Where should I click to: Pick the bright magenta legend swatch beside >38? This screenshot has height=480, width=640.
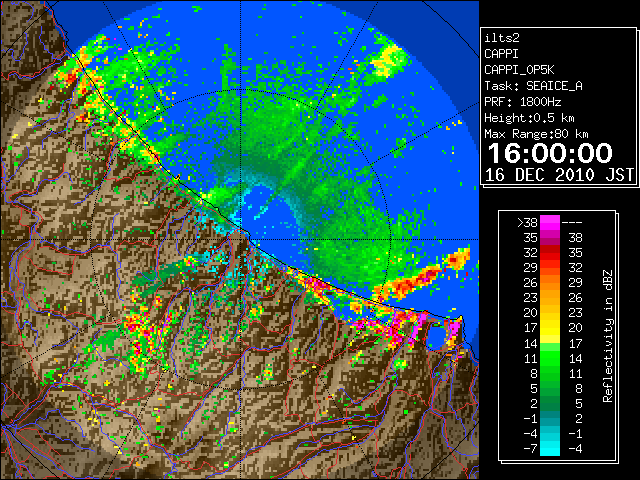tap(550, 222)
